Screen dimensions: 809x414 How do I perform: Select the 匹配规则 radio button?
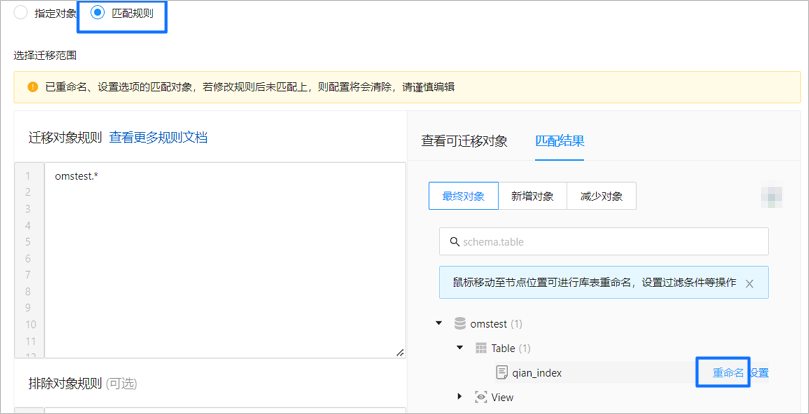pyautogui.click(x=98, y=13)
